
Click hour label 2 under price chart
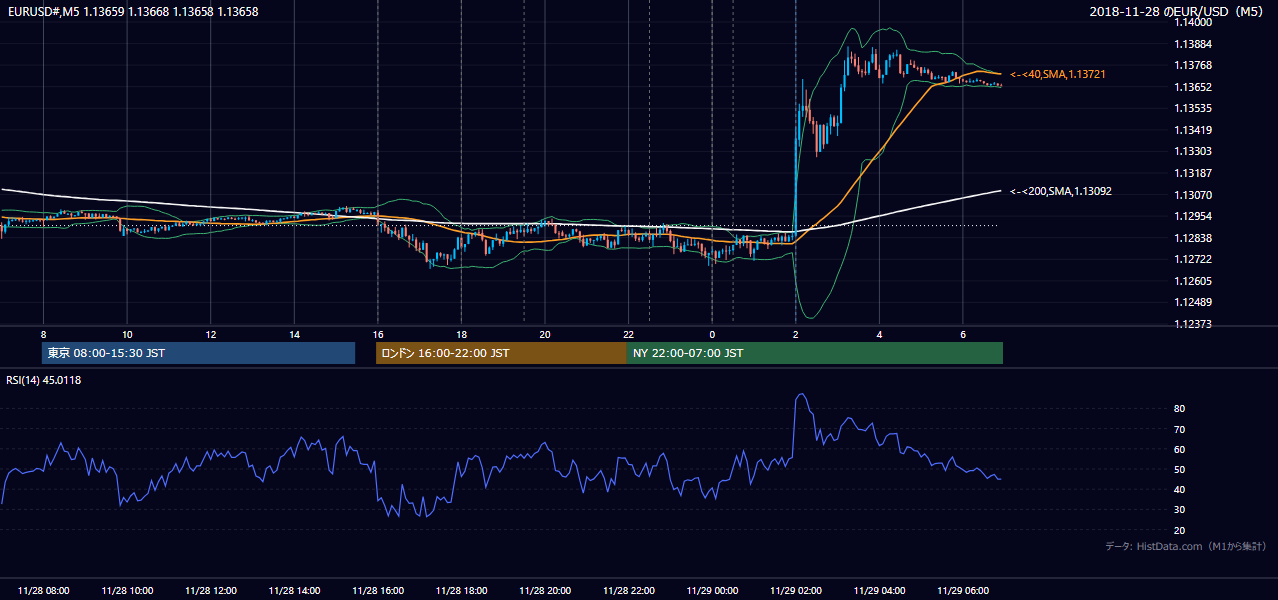pos(795,334)
